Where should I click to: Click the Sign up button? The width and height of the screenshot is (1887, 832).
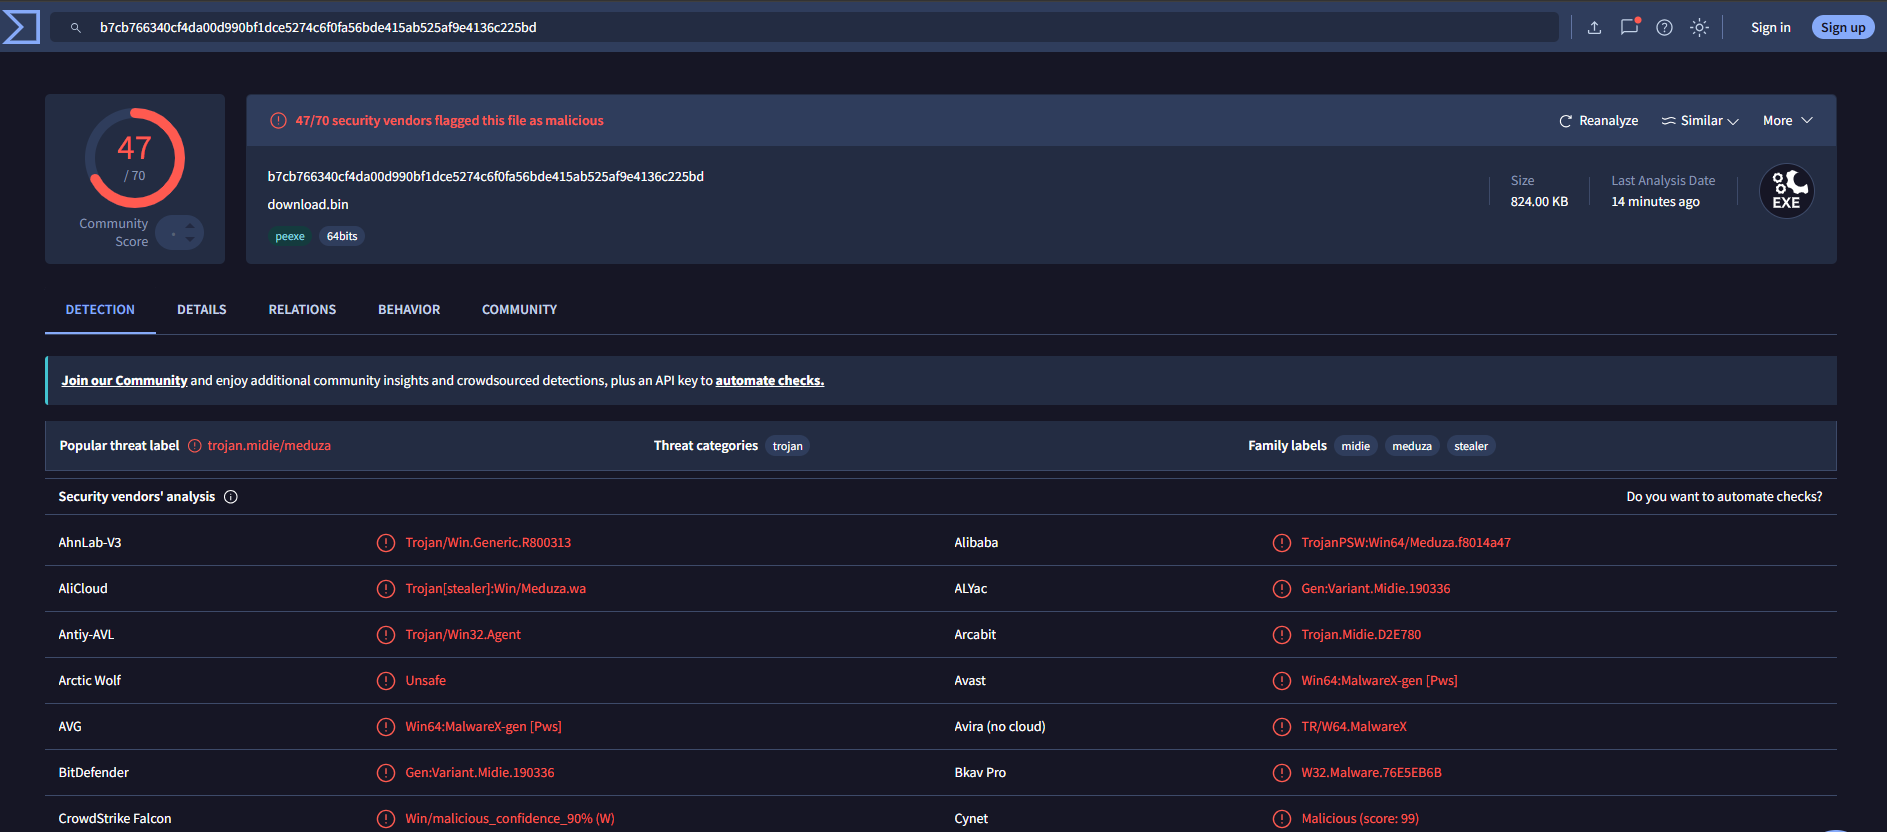[x=1843, y=28]
